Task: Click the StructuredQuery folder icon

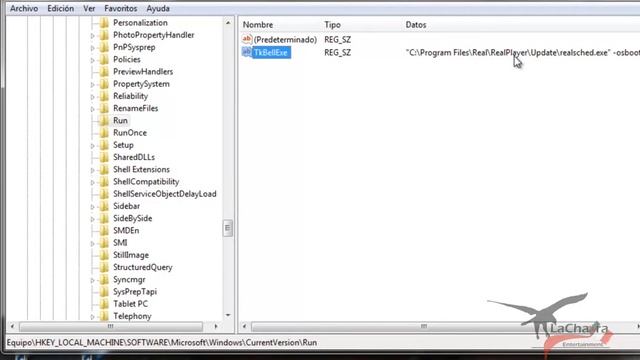Action: click(104, 267)
